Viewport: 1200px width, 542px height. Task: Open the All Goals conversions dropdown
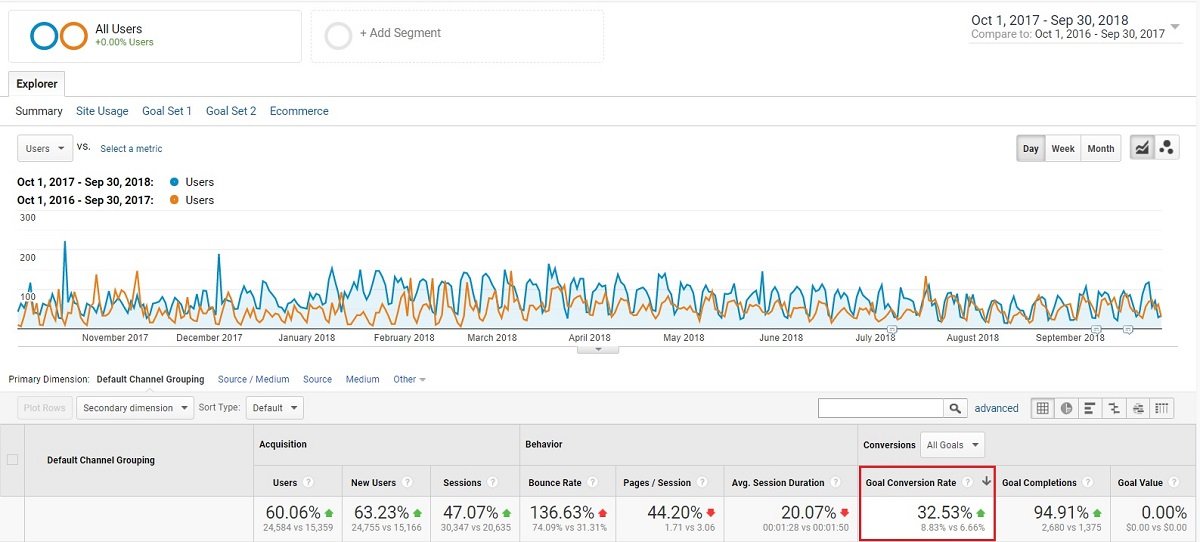pos(953,445)
